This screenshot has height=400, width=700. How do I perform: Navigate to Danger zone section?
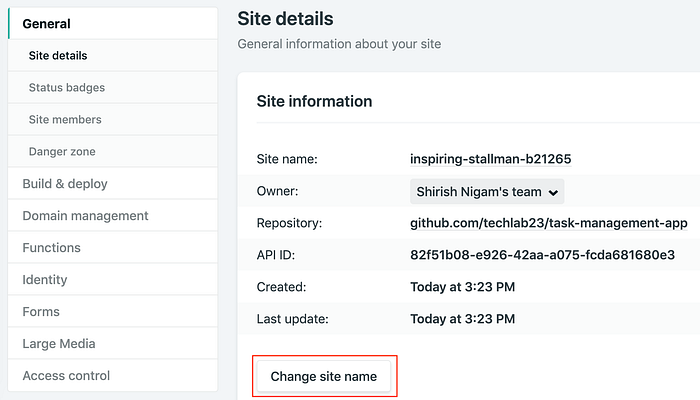[x=62, y=151]
